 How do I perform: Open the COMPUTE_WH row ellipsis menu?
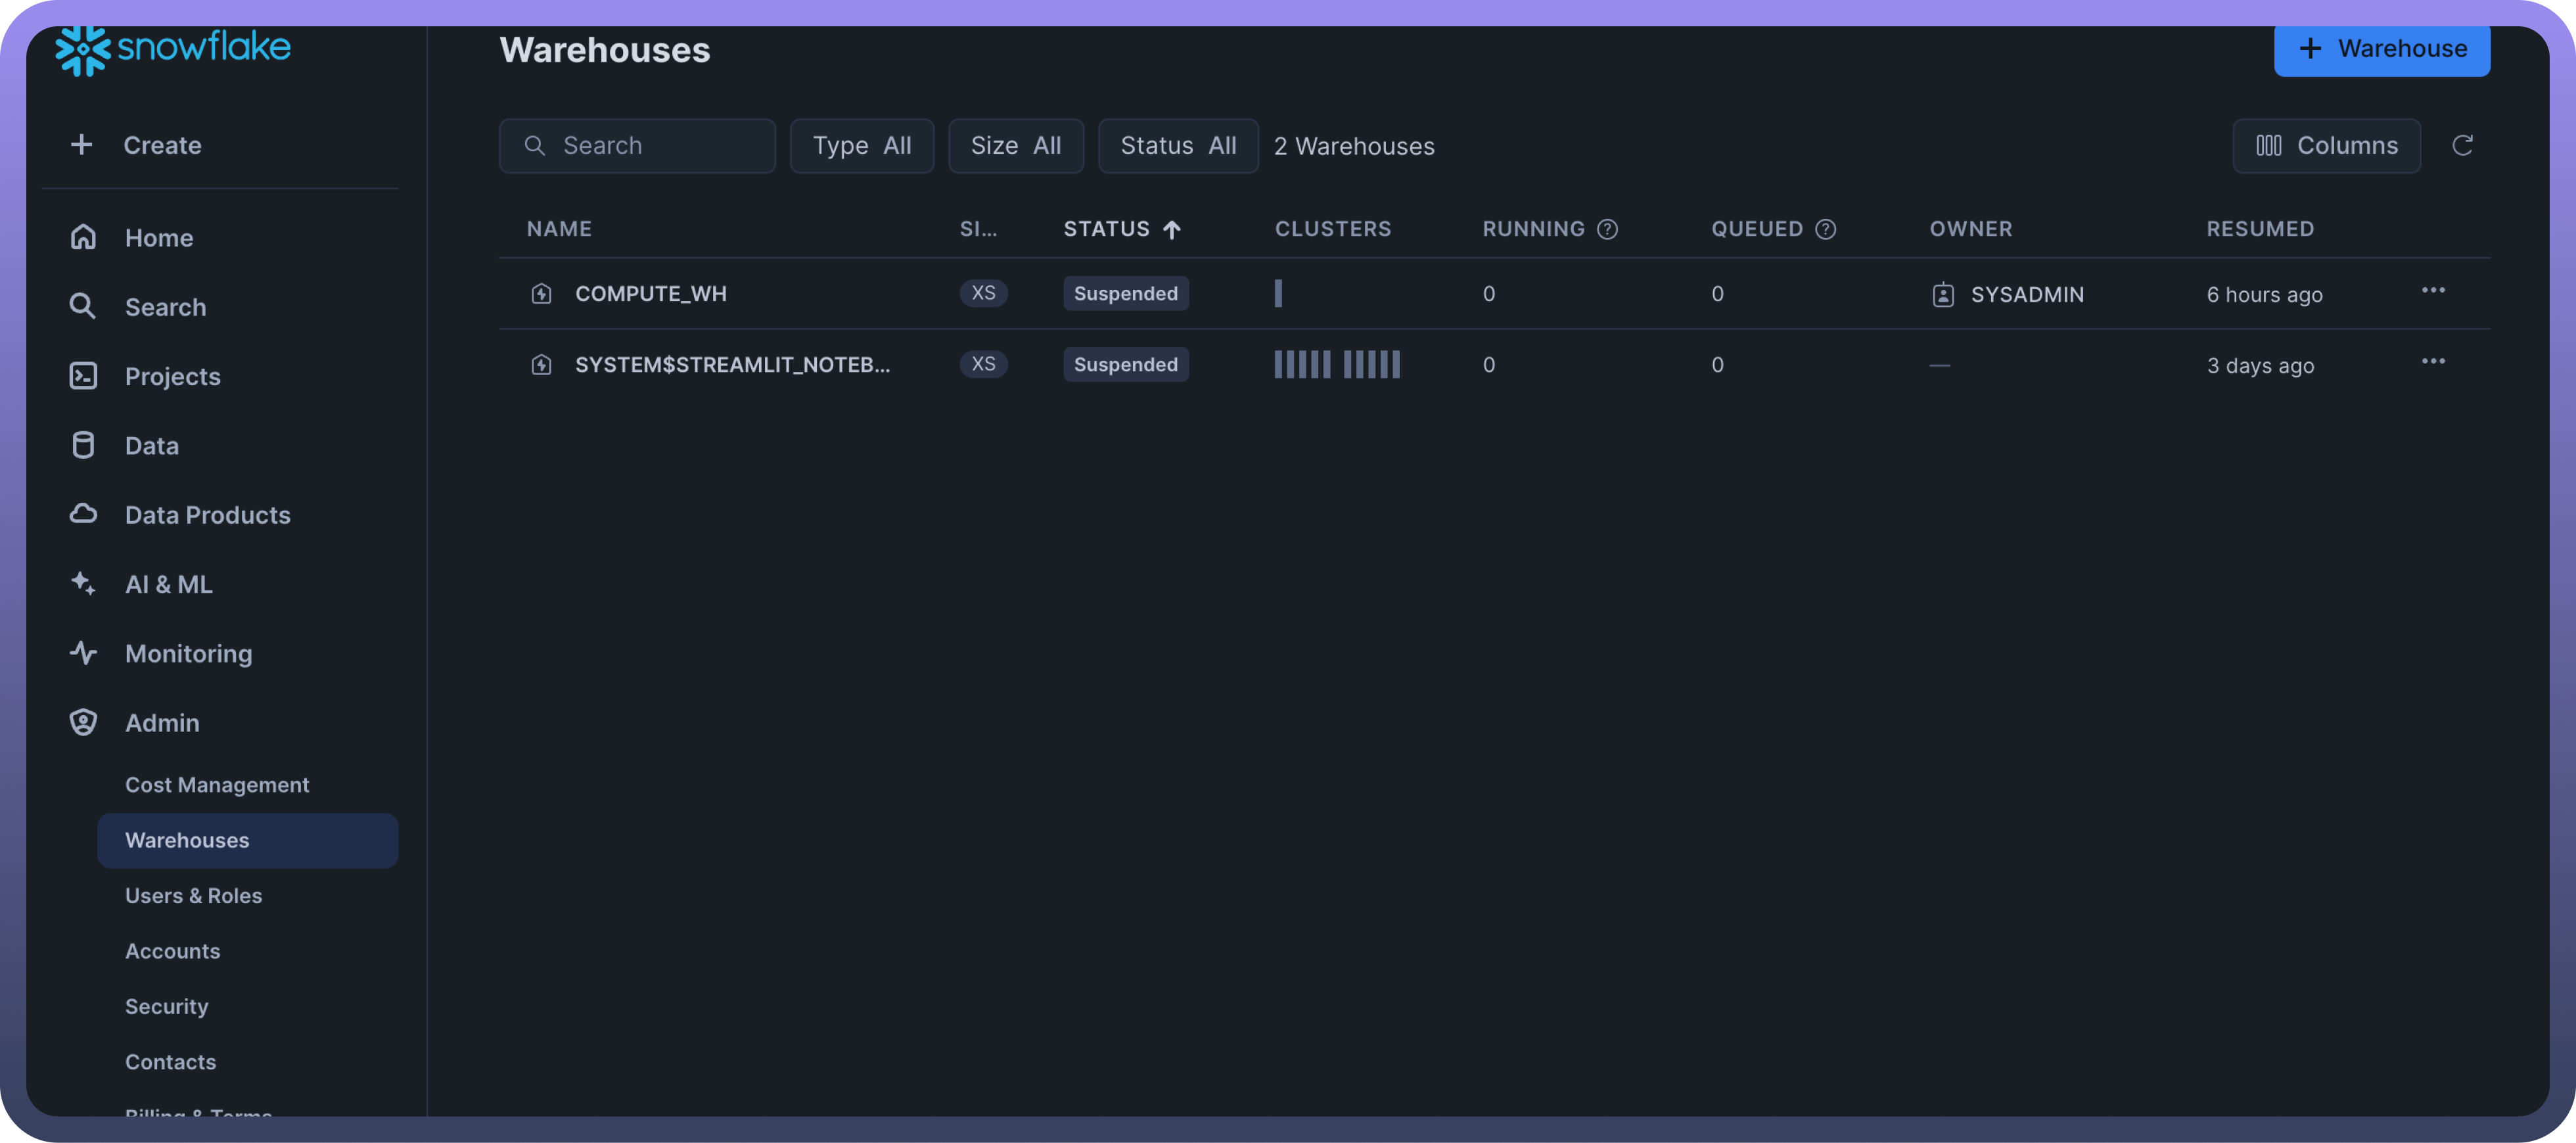click(x=2432, y=291)
